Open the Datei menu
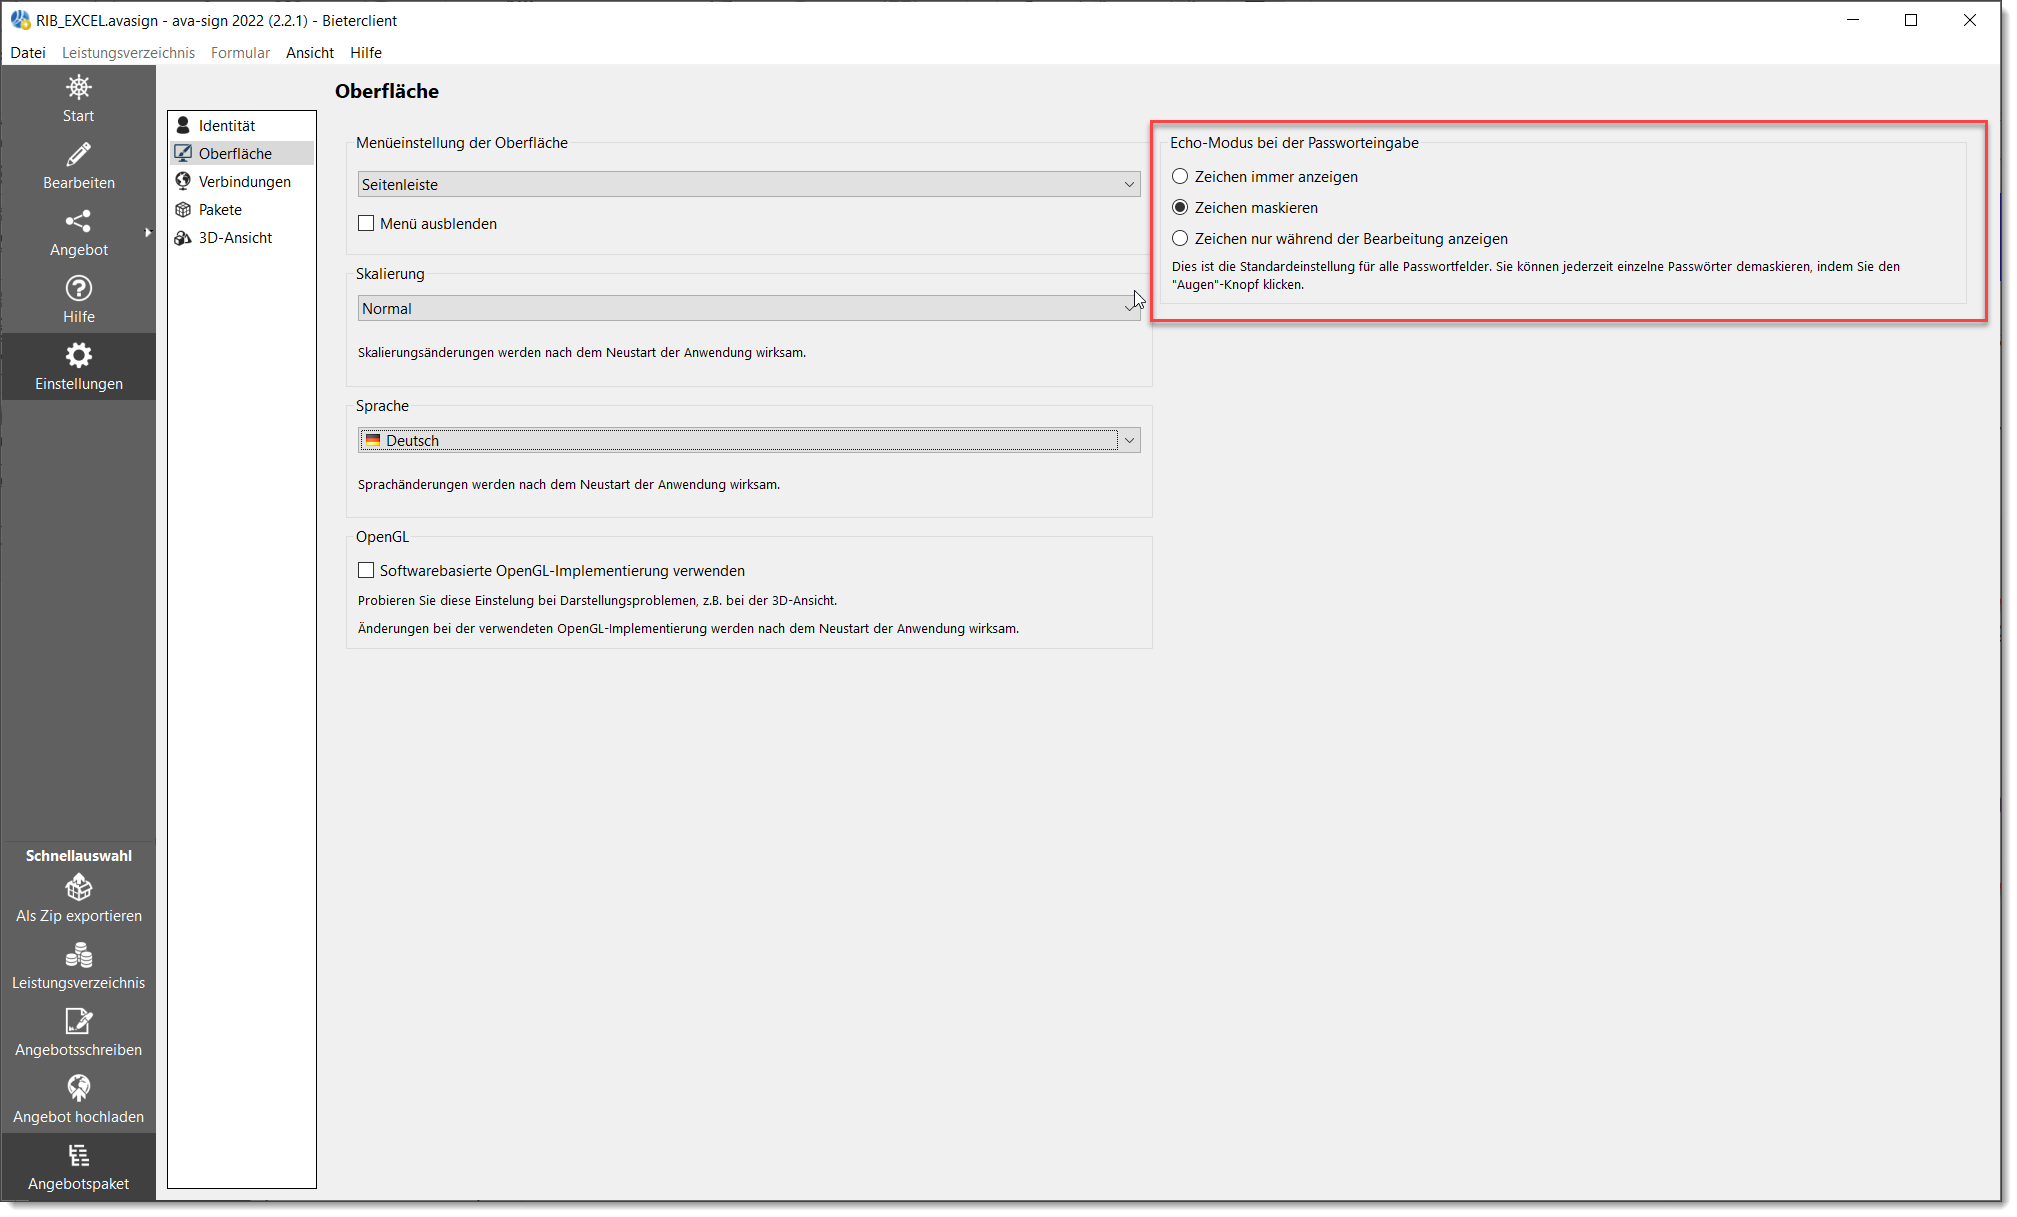 click(28, 52)
